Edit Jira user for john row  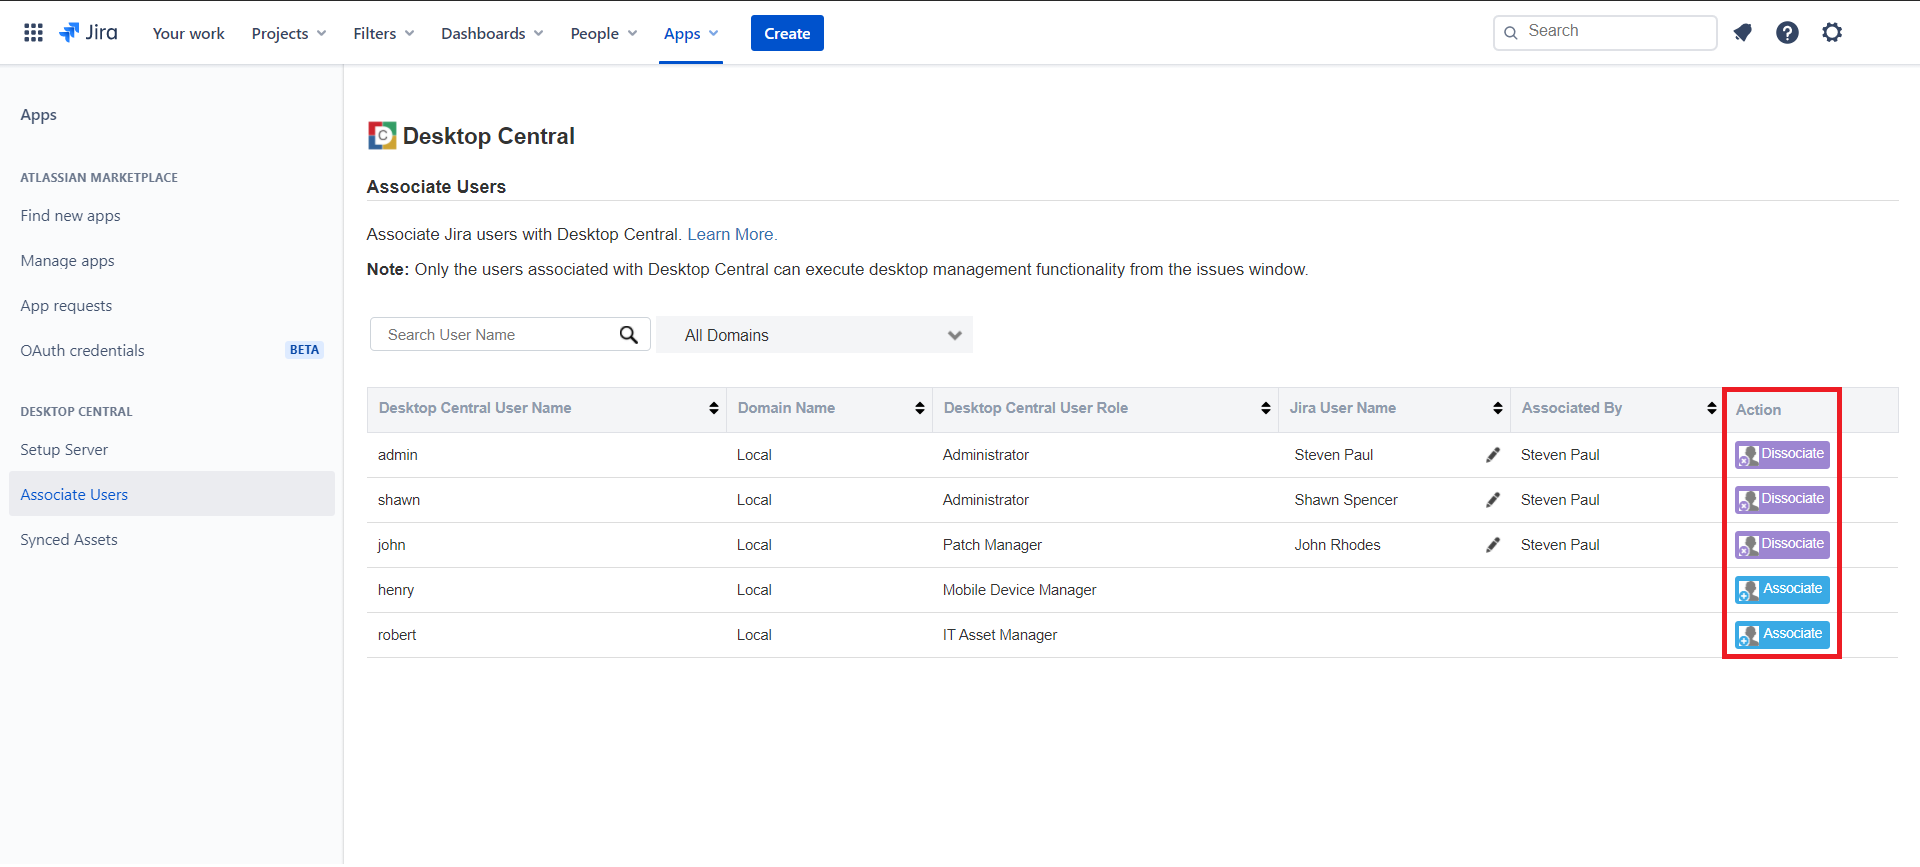(x=1493, y=545)
